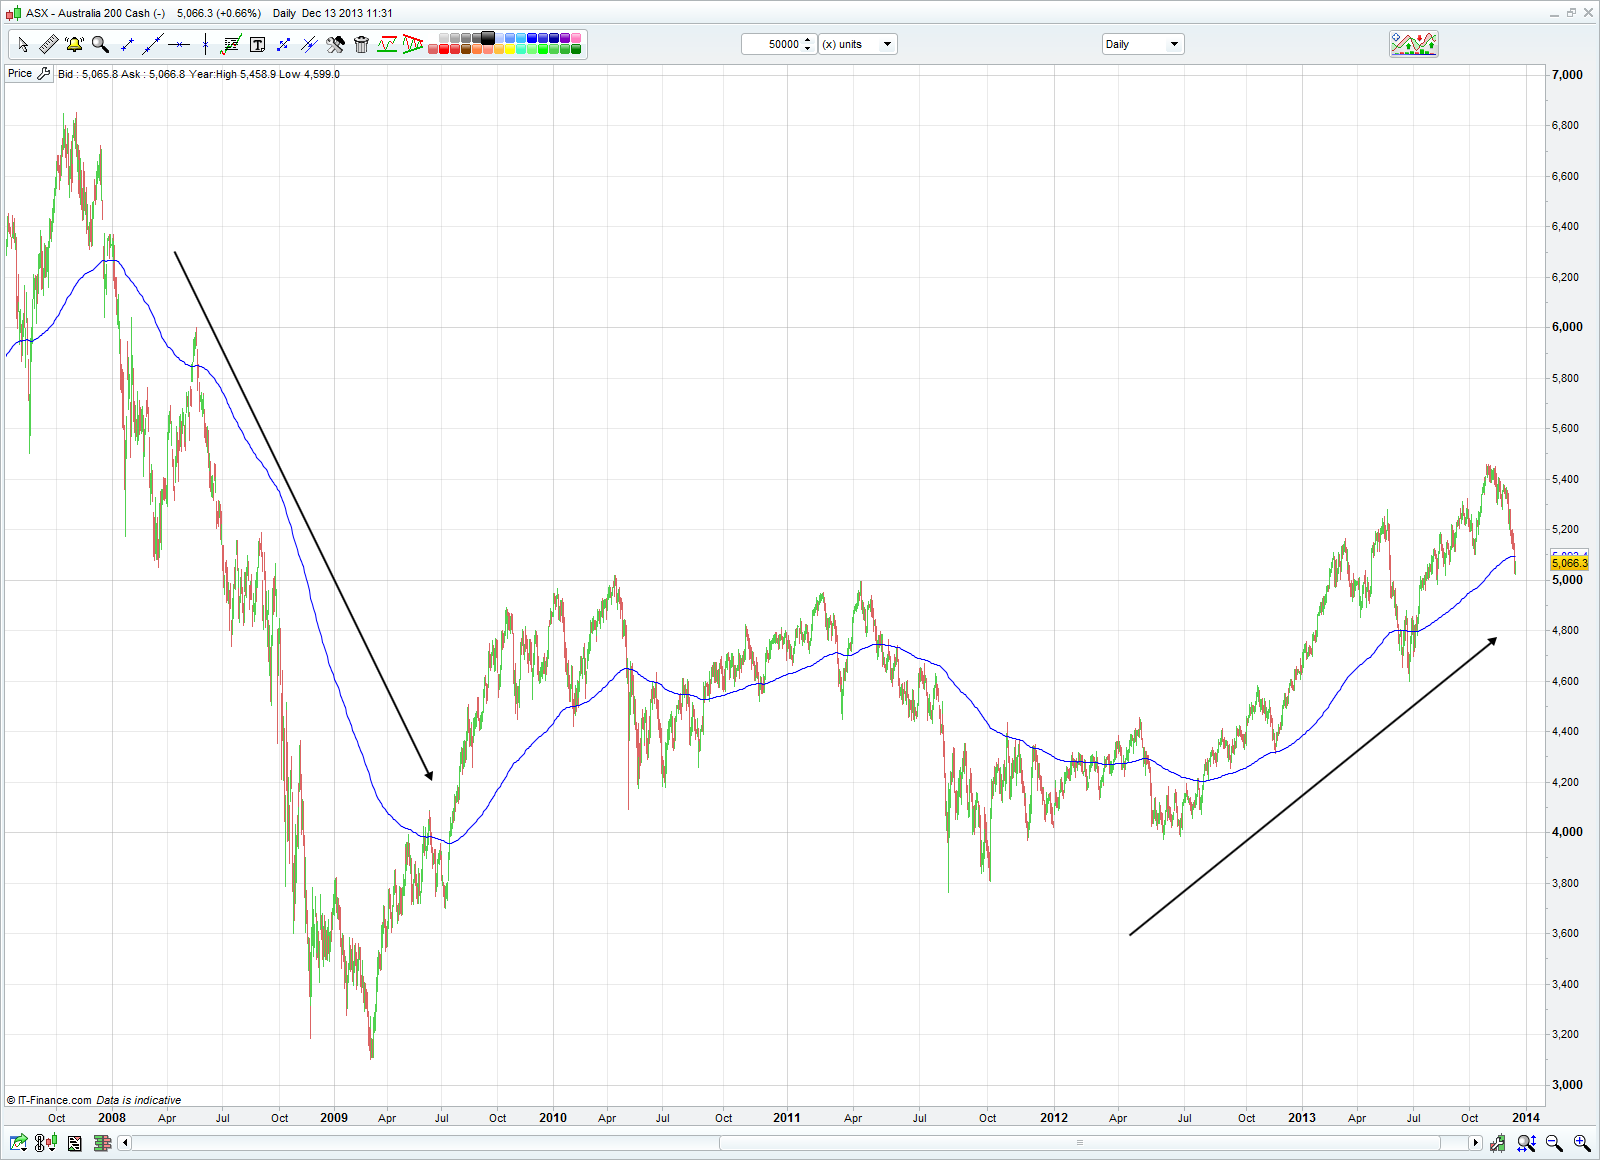The height and width of the screenshot is (1160, 1600).
Task: Open the chart style dropdown with candlesticks
Action: (x=44, y=1143)
